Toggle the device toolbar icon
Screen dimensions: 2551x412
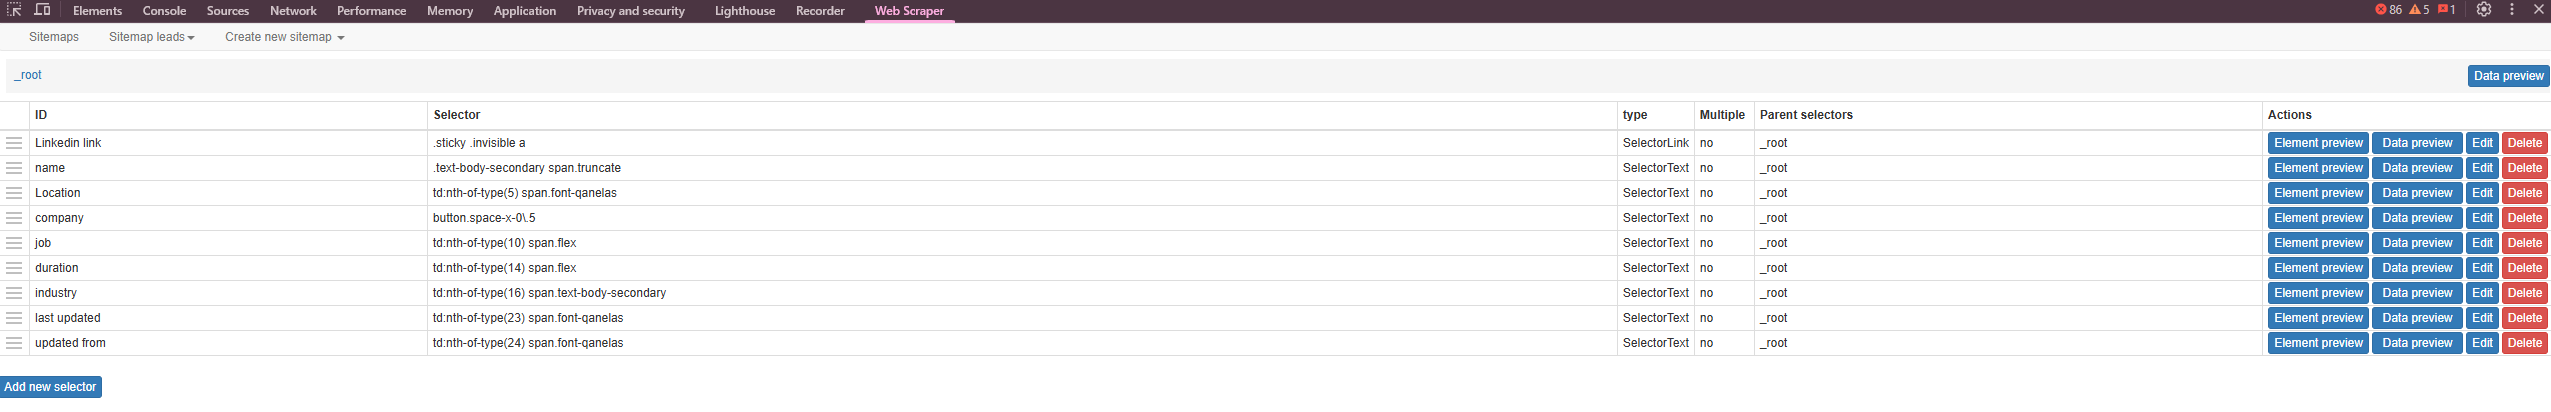pyautogui.click(x=42, y=10)
